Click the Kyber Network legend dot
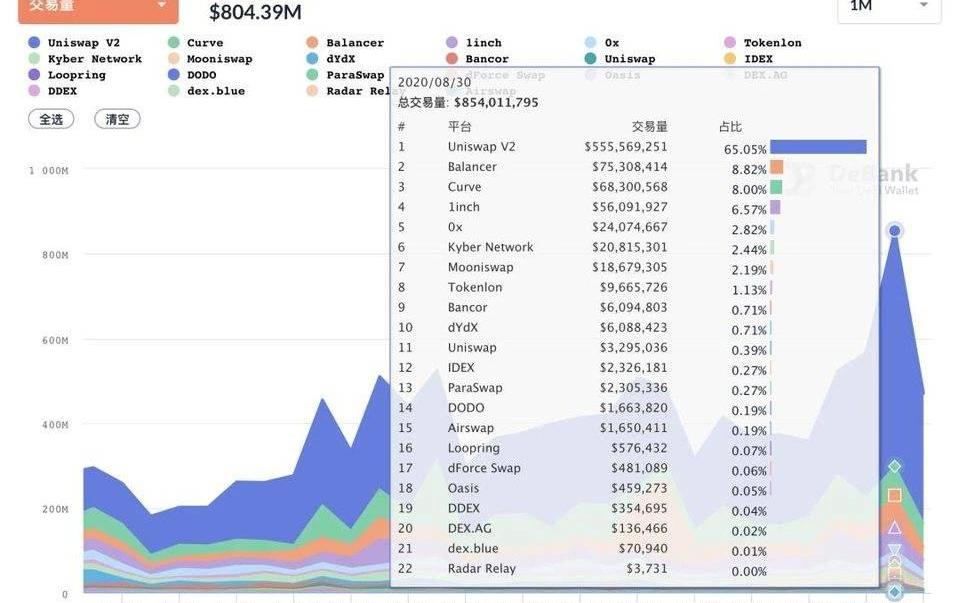Screen dimensions: 960x603 34,59
